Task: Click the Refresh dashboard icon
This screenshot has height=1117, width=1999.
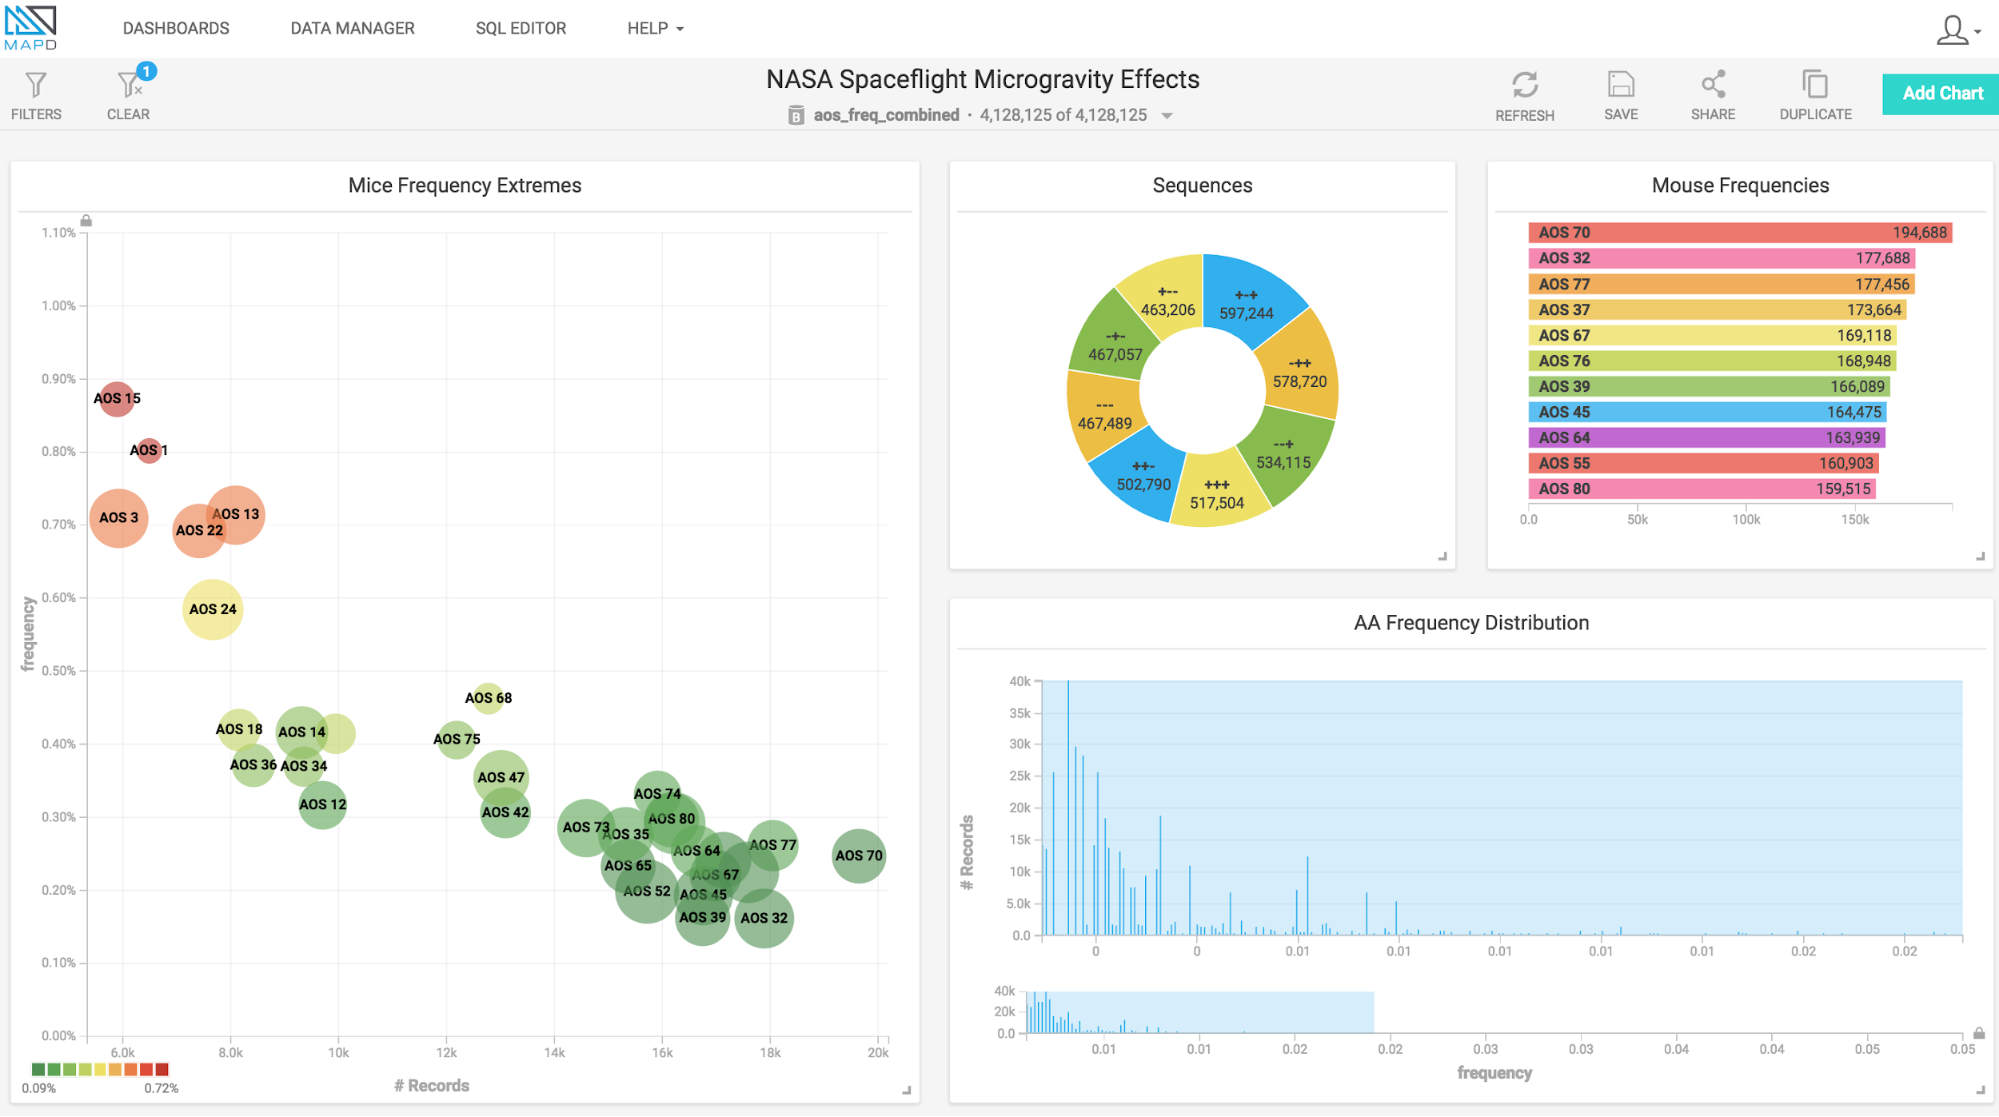Action: pos(1524,85)
